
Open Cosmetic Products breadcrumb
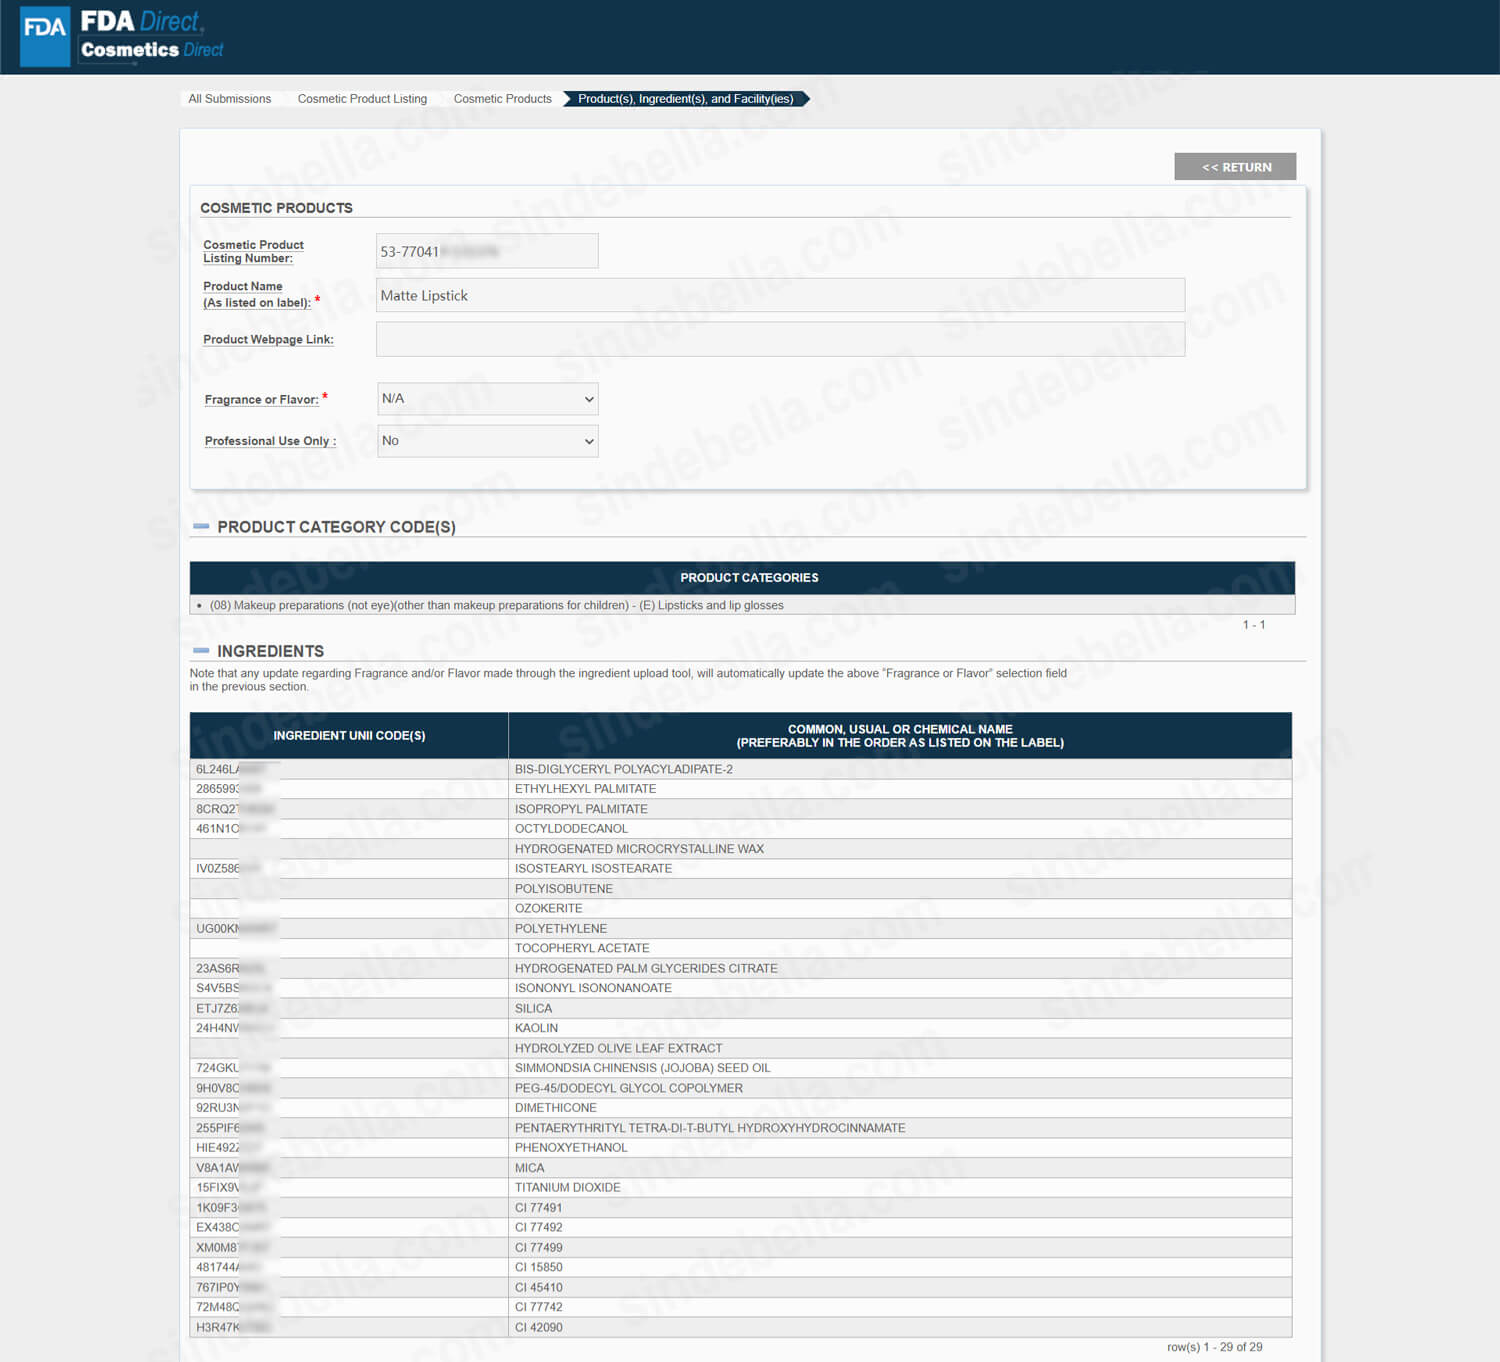coord(503,99)
